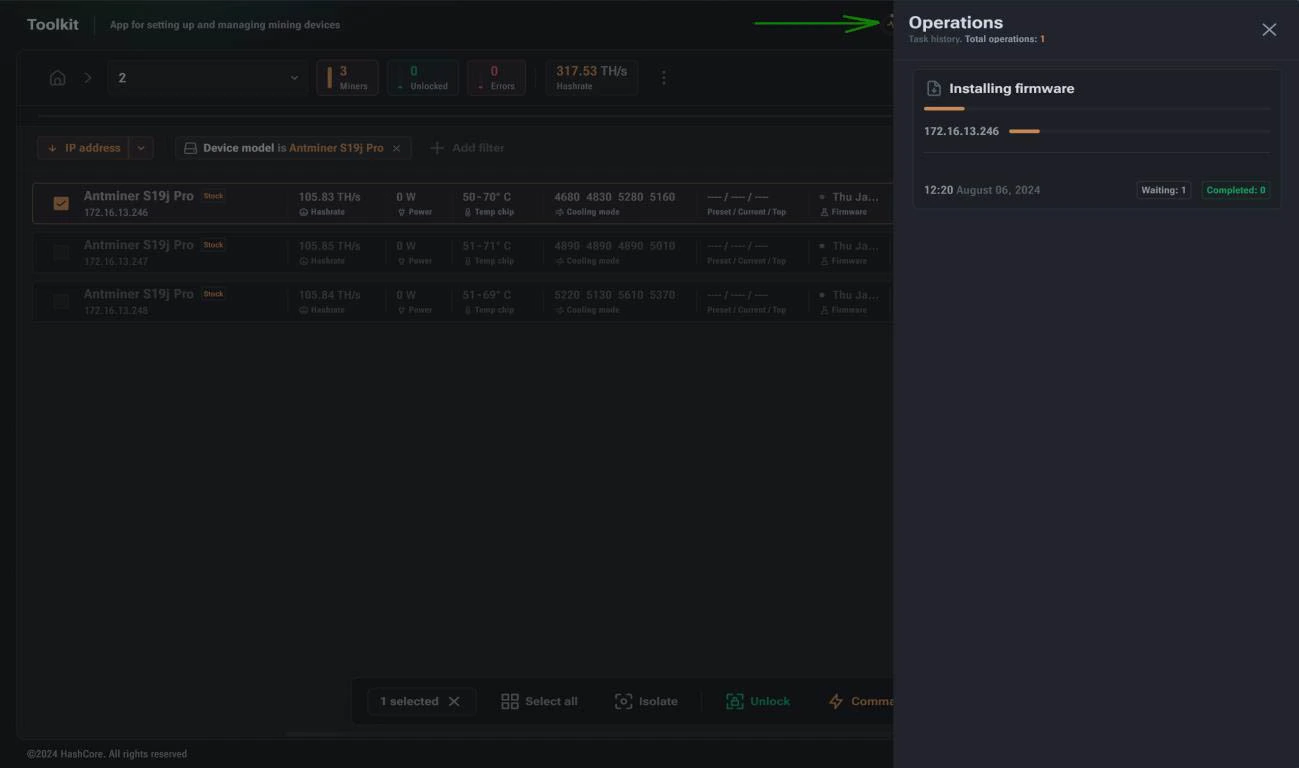1299x768 pixels.
Task: Click the Errors count indicator
Action: click(496, 78)
